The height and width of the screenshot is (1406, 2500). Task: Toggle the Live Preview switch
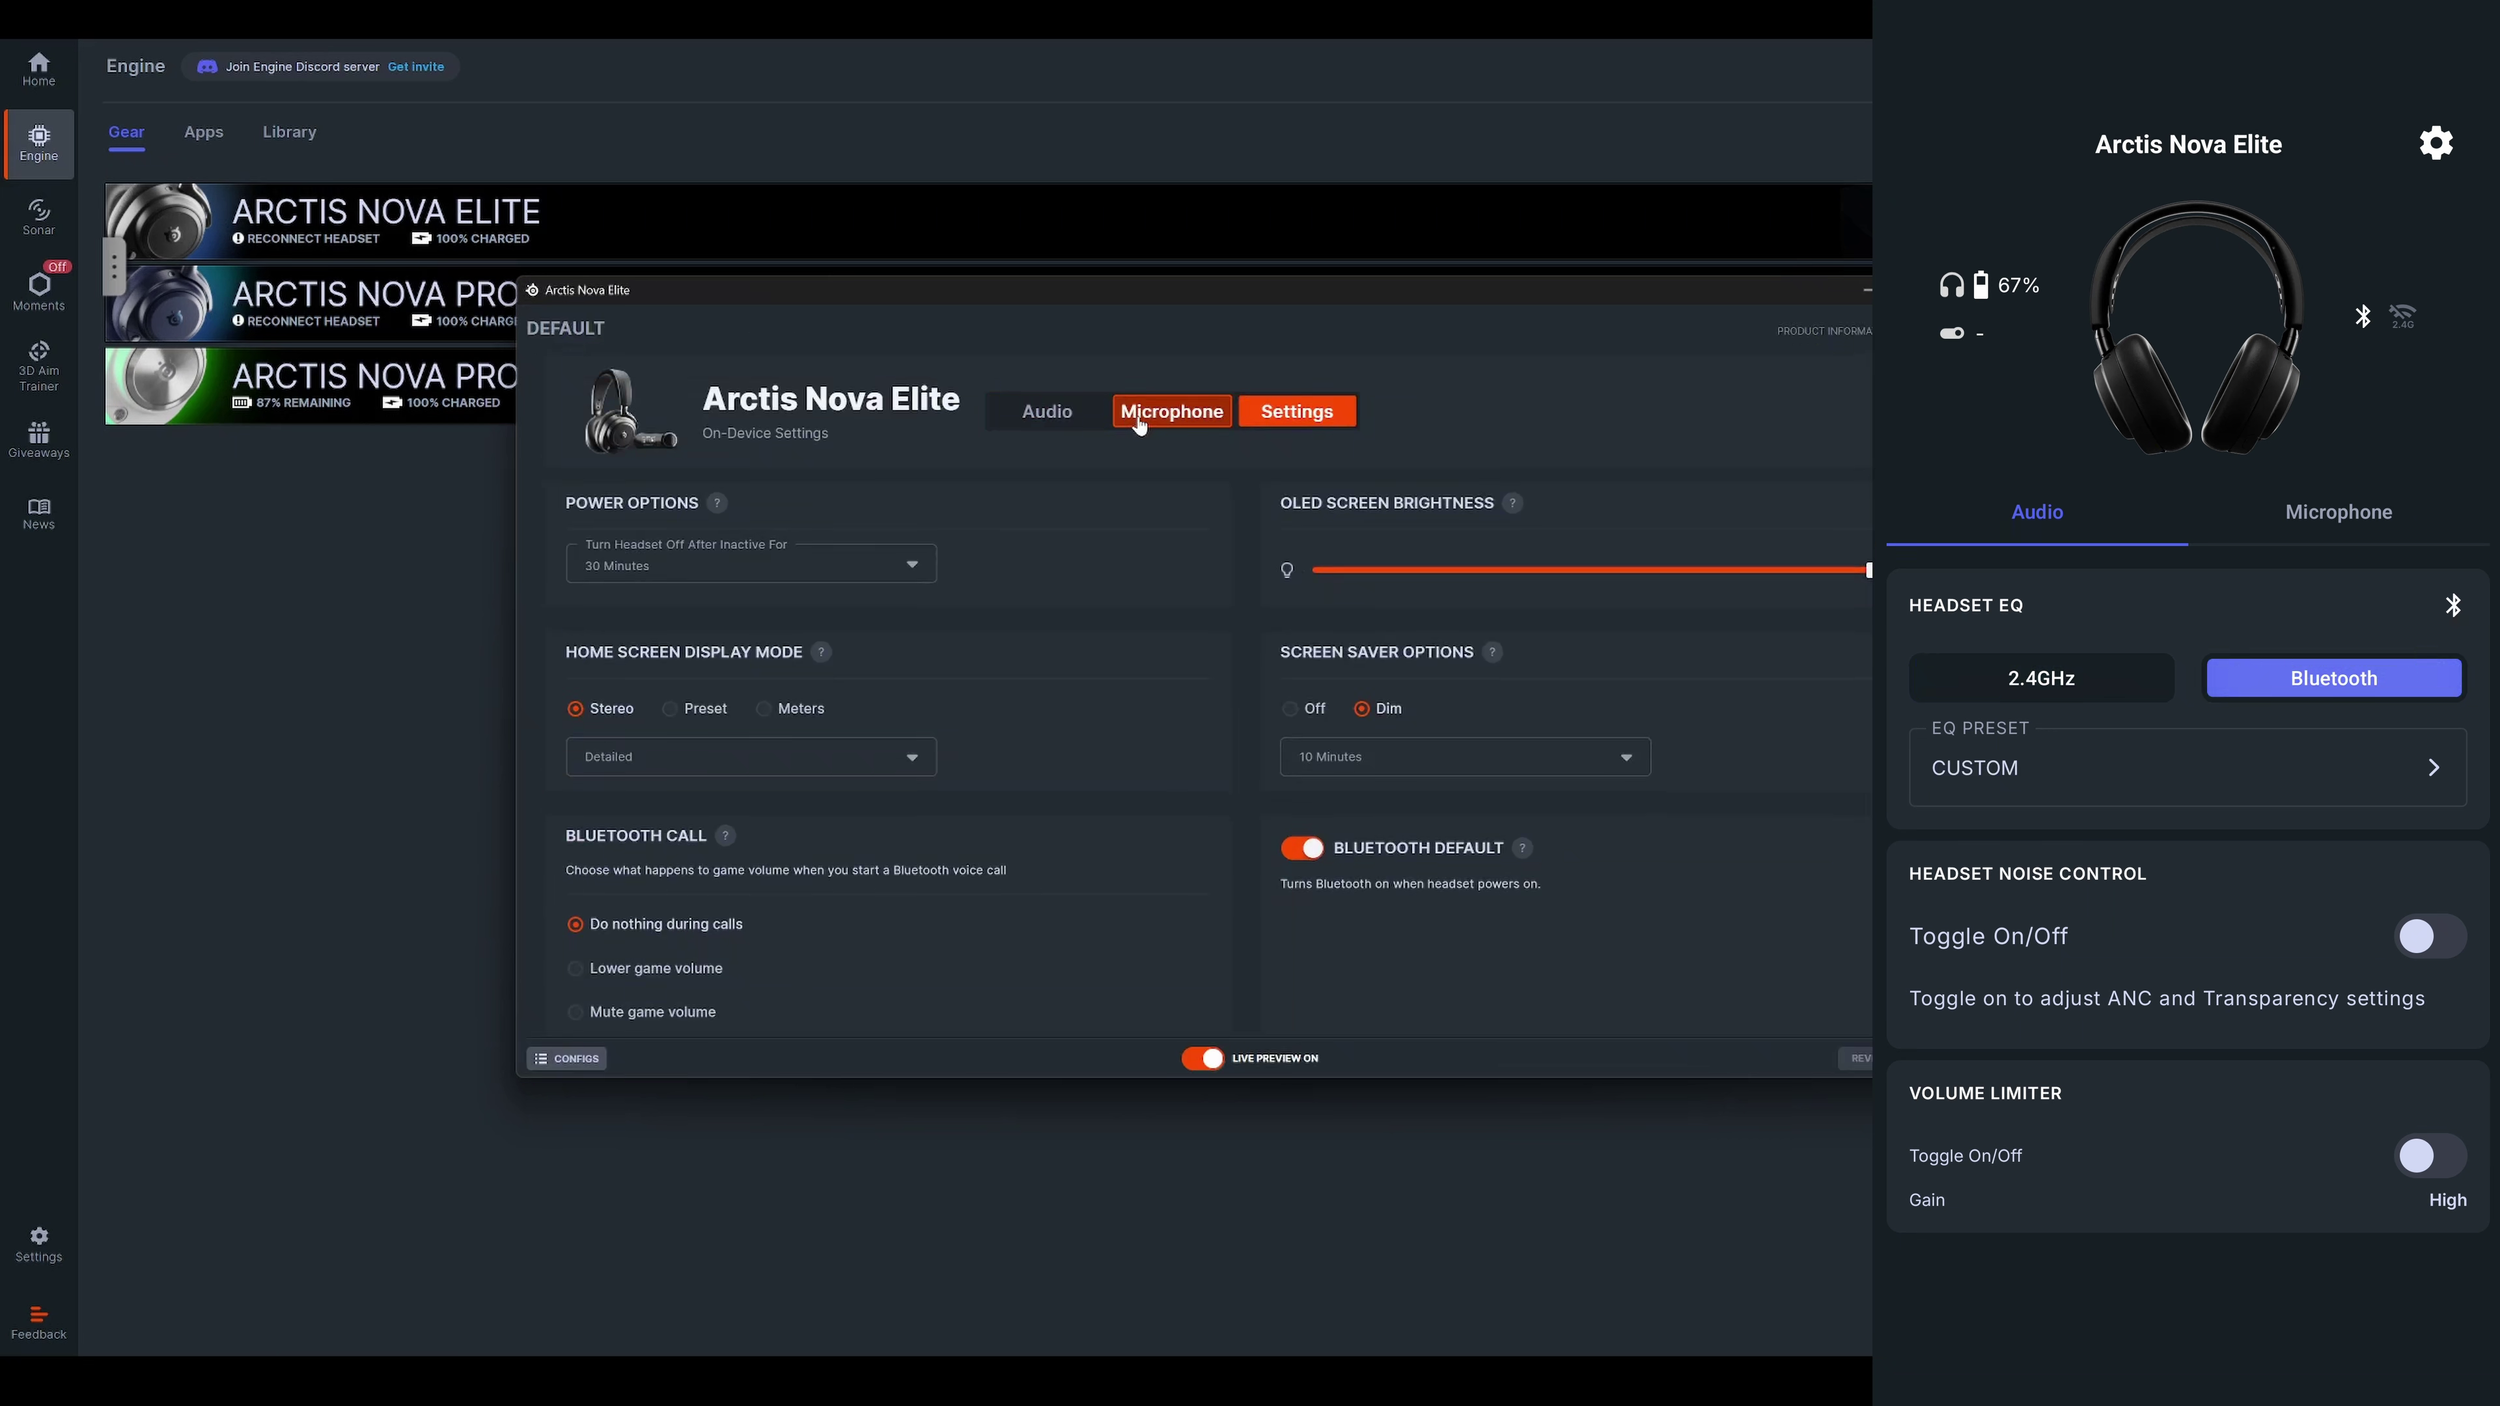1202,1058
